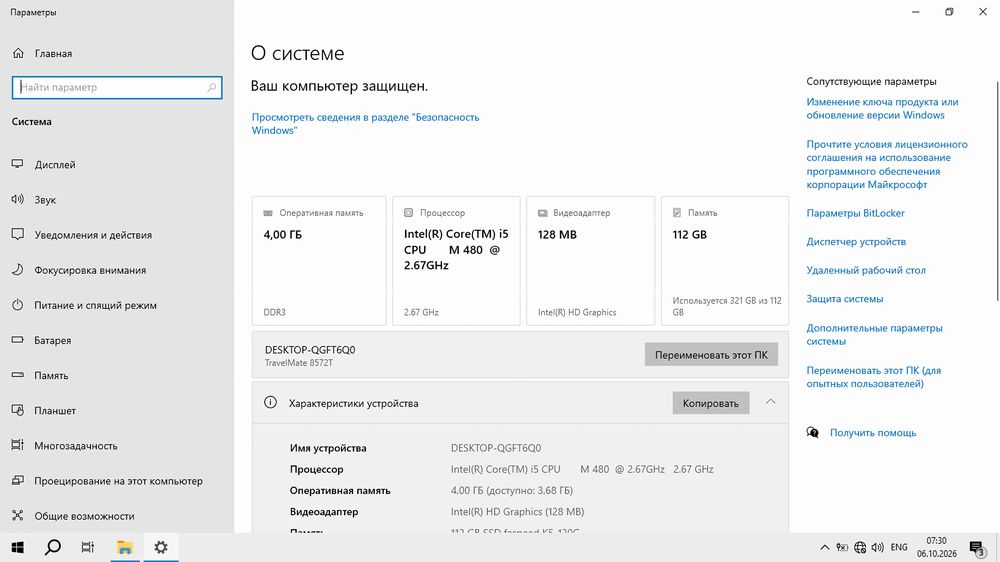Open Безопасность Windows details link

(365, 124)
